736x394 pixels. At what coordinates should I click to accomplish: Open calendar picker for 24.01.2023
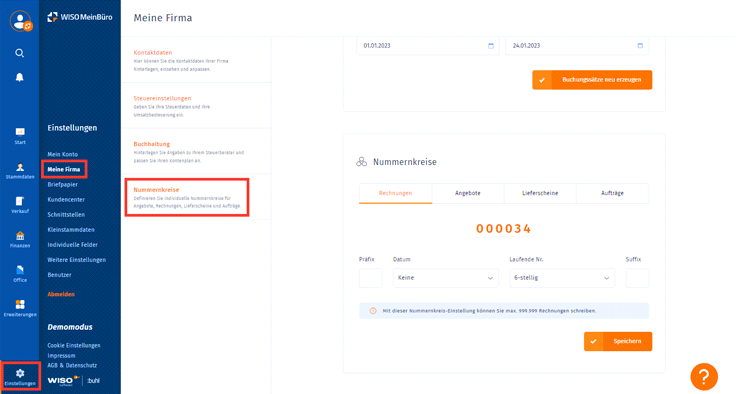(x=640, y=46)
